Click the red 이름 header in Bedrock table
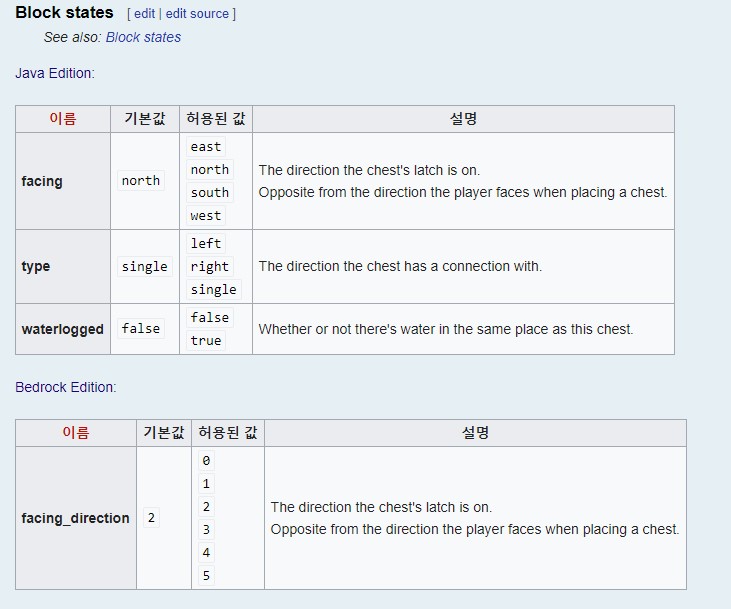 click(x=76, y=433)
